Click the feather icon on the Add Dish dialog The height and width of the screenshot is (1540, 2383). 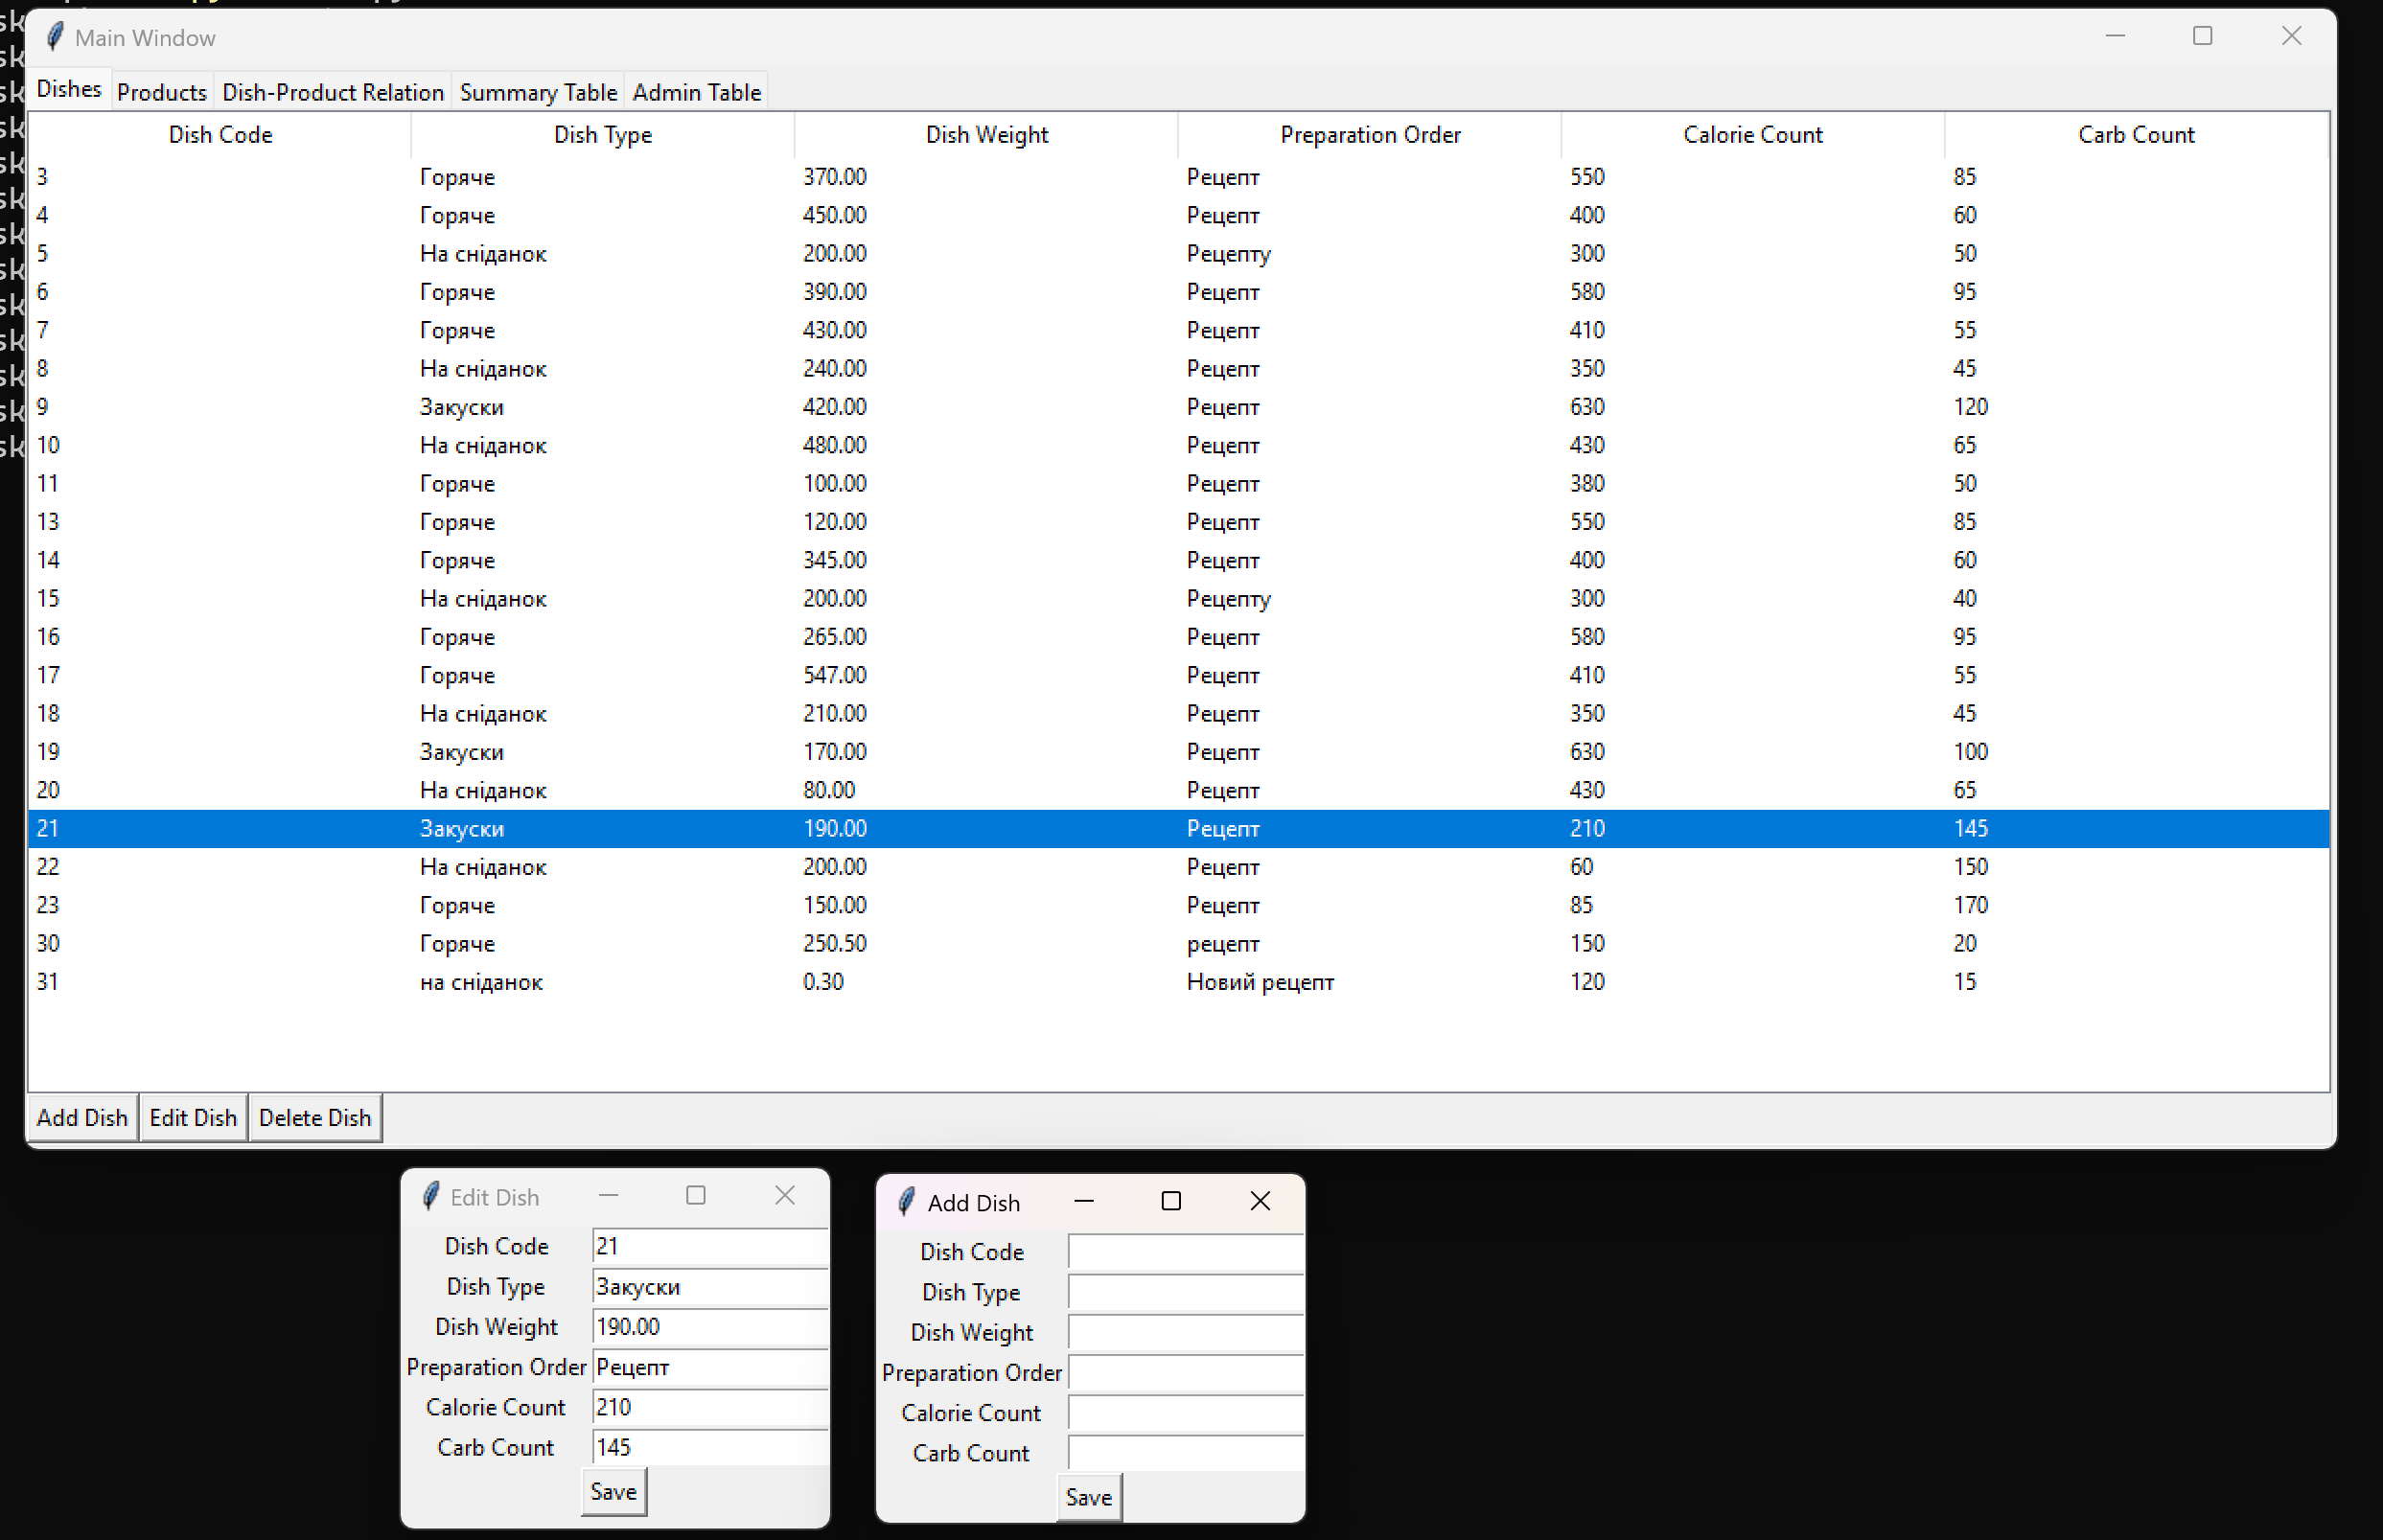pos(906,1201)
